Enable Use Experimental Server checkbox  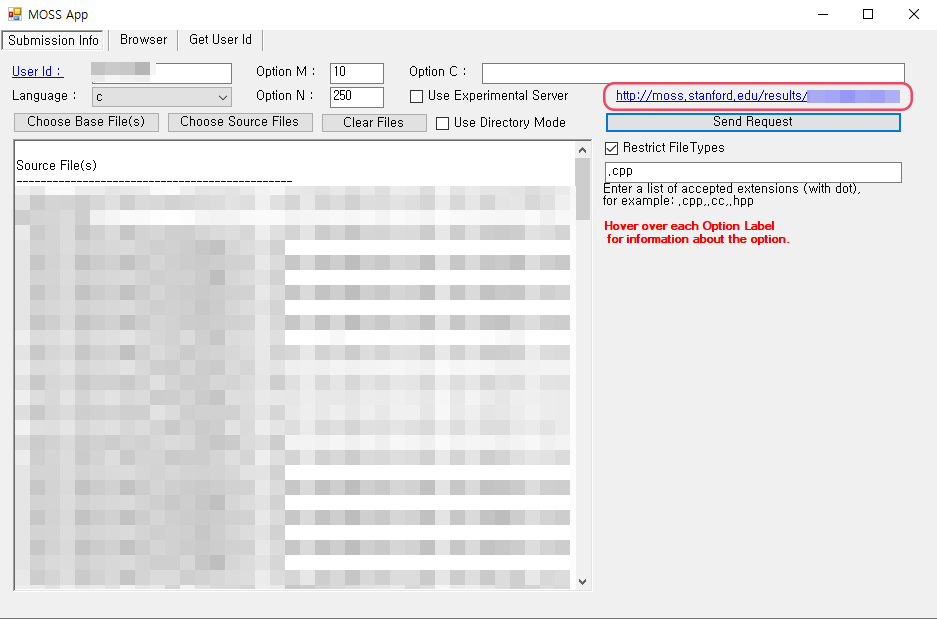pos(417,96)
